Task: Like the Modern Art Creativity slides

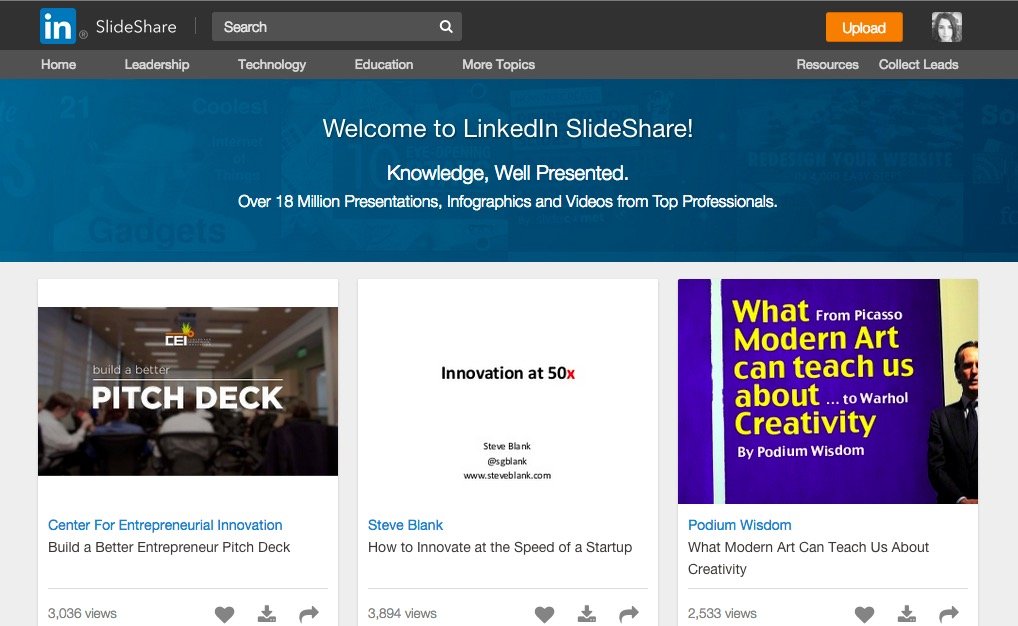Action: coord(864,614)
